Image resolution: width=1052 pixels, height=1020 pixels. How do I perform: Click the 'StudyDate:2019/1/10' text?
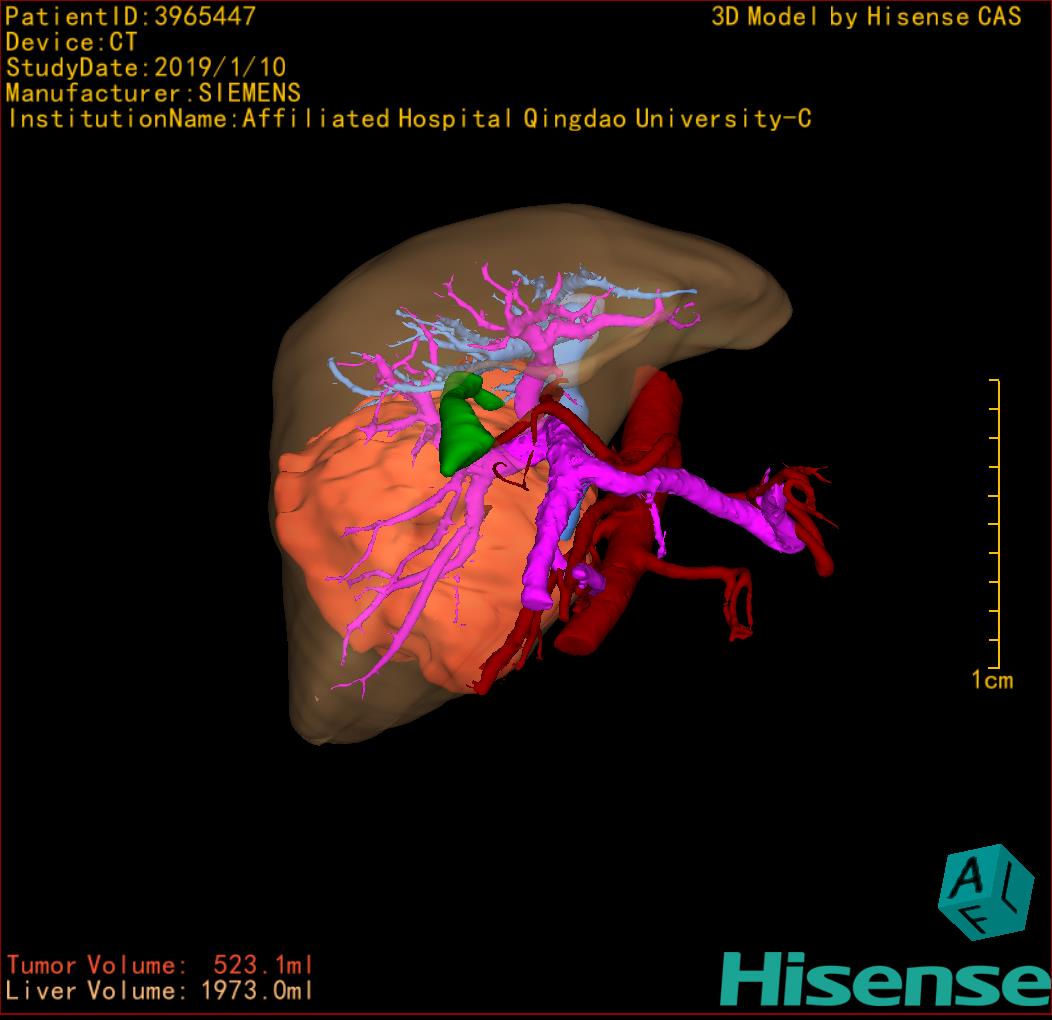pos(146,68)
